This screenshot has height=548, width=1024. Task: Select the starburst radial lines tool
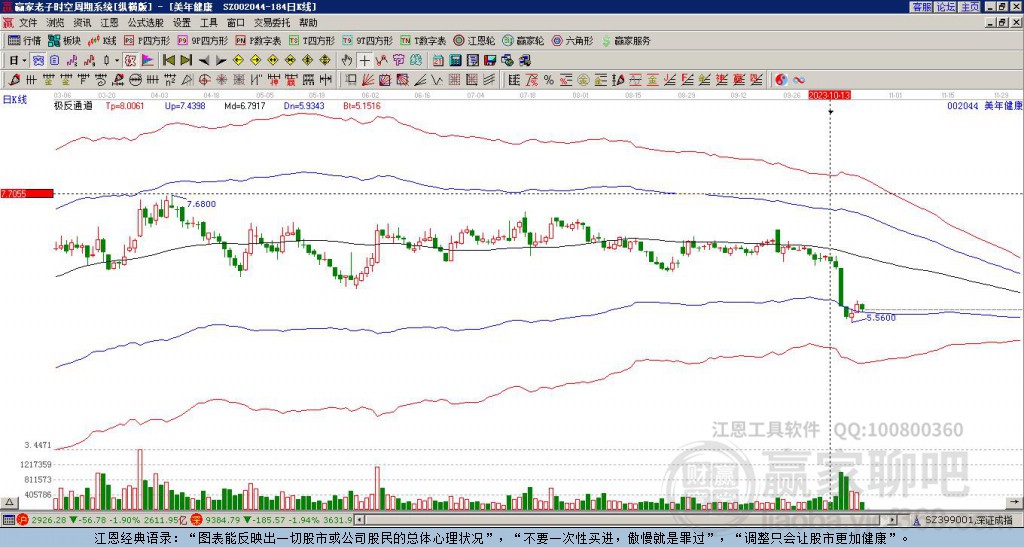click(221, 80)
